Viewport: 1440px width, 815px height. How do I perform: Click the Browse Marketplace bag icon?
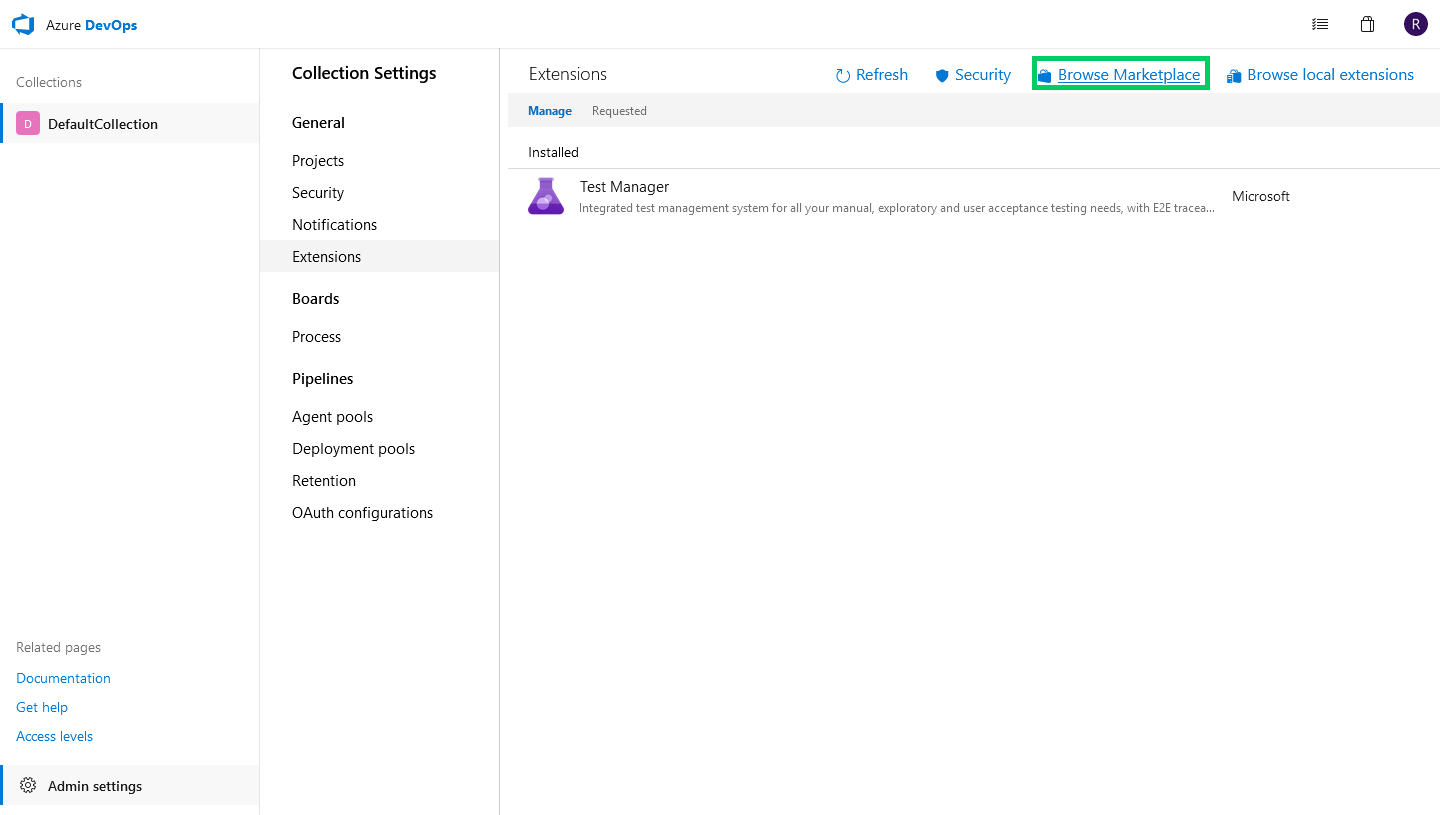click(x=1045, y=75)
